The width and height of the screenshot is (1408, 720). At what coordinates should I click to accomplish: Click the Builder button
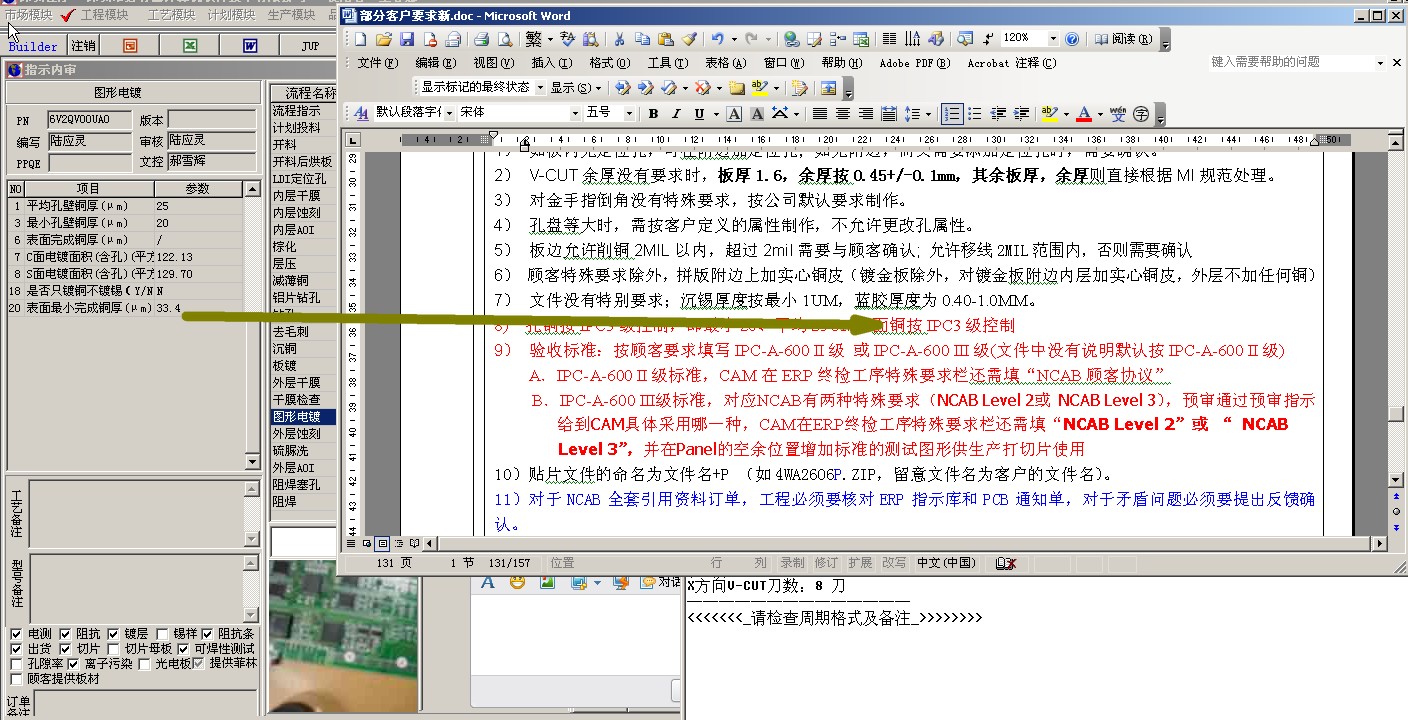(x=33, y=46)
